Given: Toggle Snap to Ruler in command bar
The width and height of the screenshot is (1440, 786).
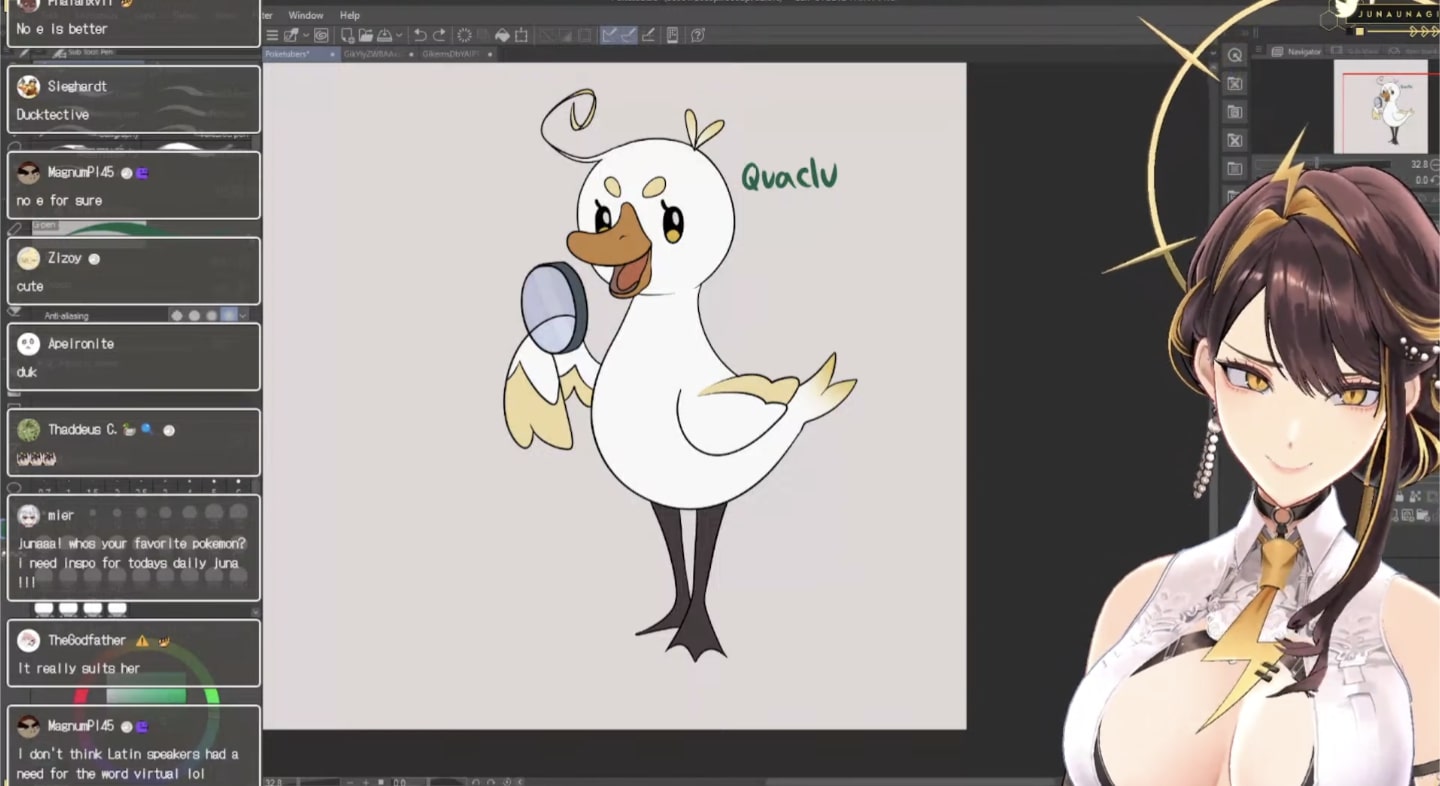Looking at the screenshot, I should point(609,35).
